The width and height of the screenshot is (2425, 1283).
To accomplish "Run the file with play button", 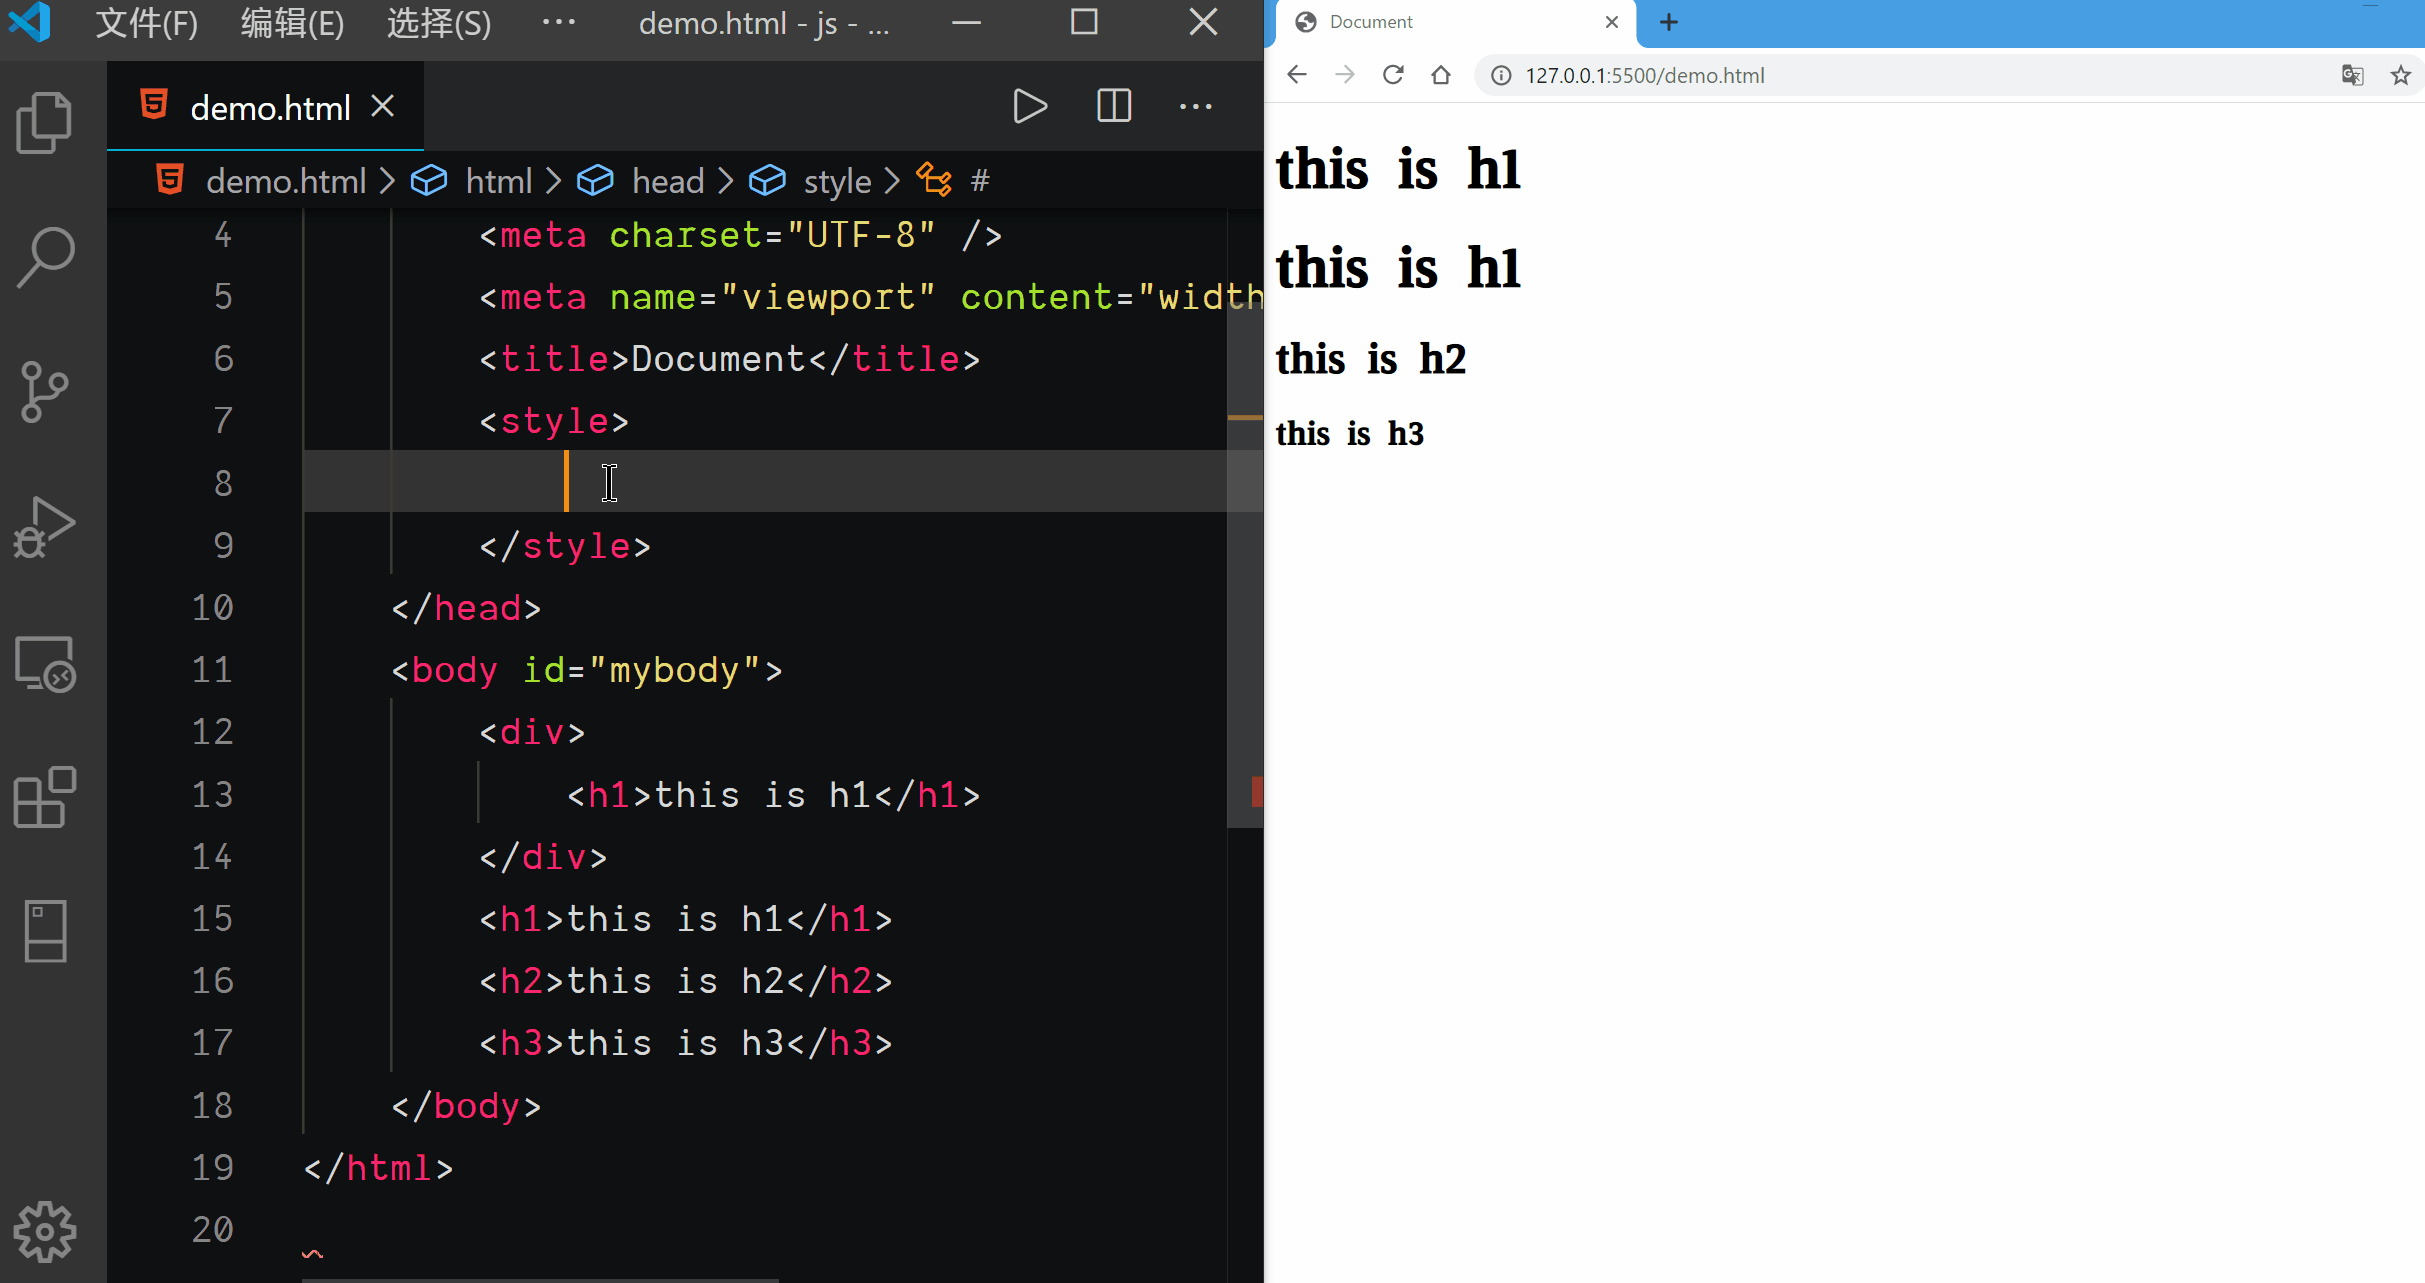I will pos(1029,106).
